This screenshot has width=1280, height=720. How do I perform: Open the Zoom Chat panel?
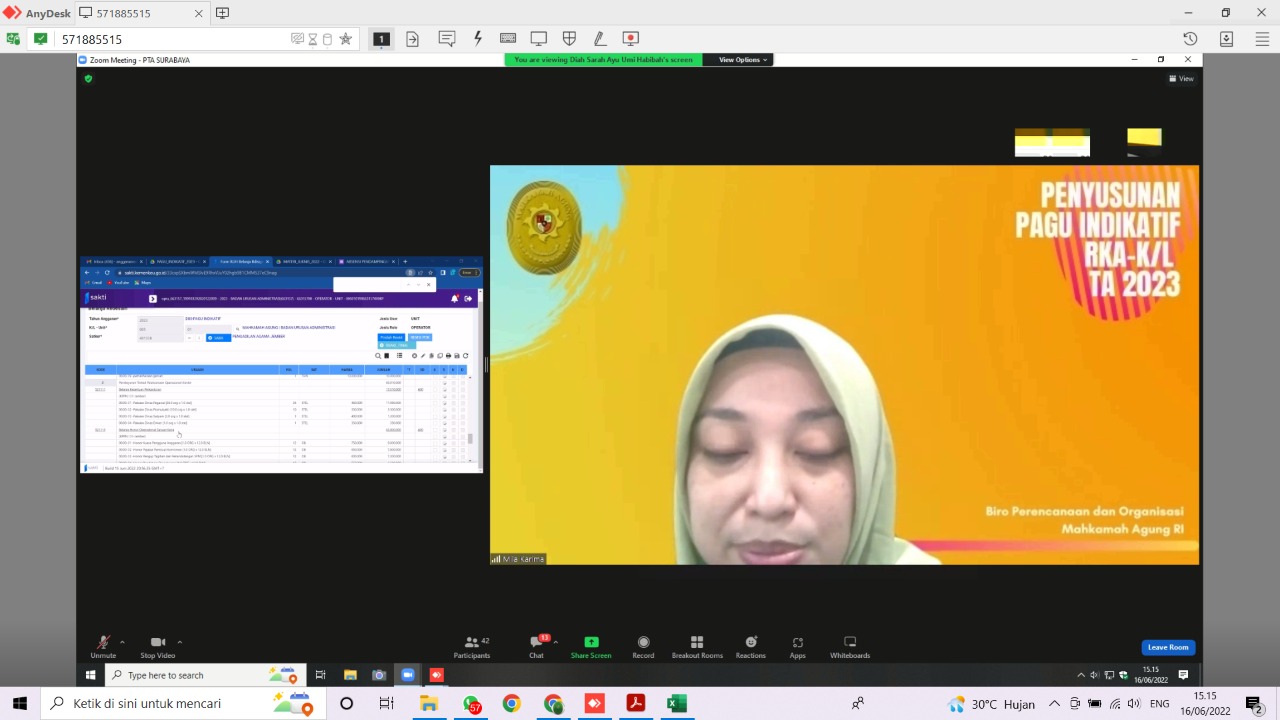[x=536, y=643]
